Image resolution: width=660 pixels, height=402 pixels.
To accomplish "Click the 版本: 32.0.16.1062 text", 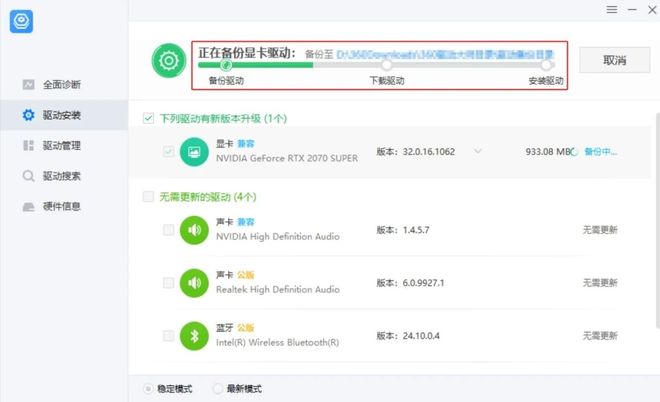I will click(x=415, y=152).
